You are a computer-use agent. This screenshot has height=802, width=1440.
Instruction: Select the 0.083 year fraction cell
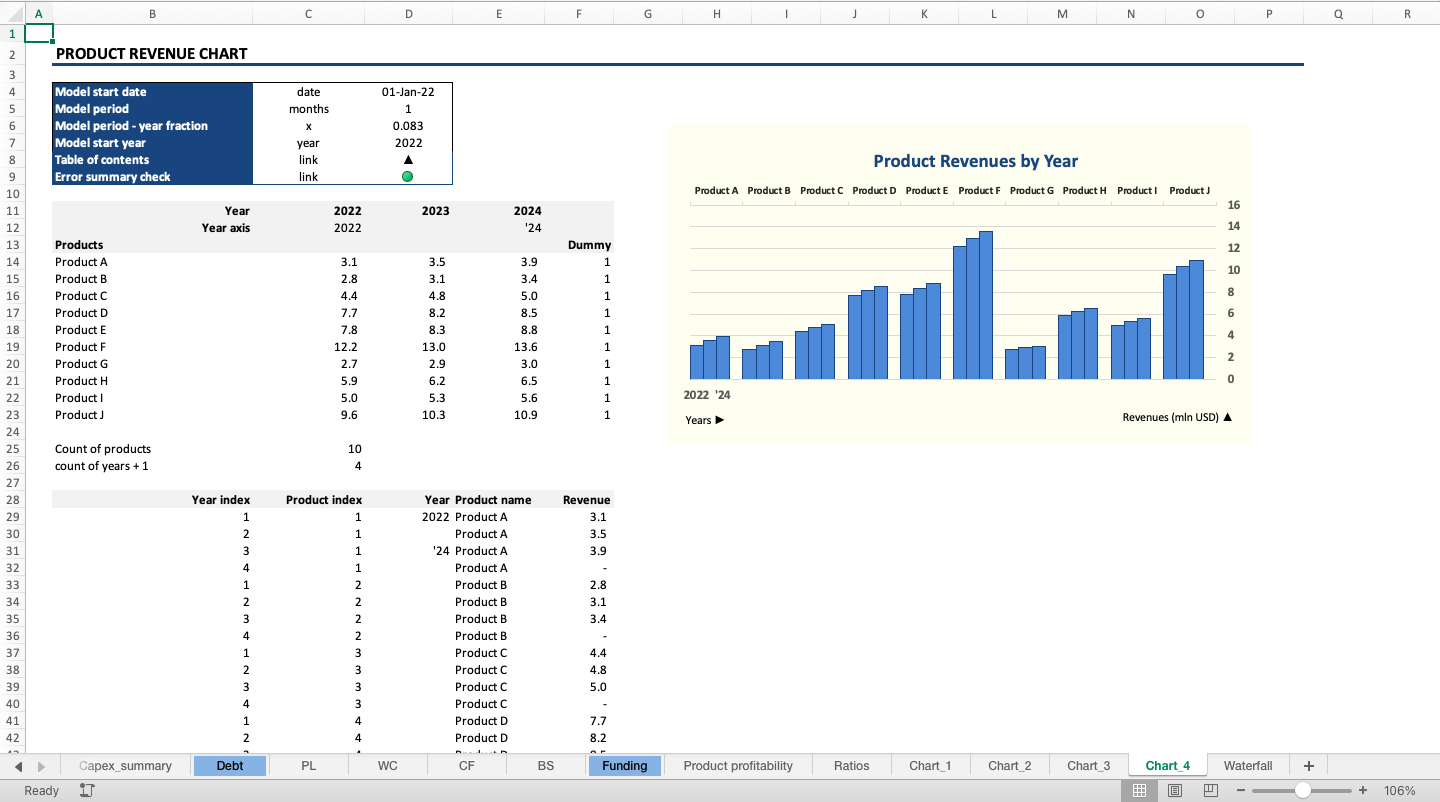tap(408, 126)
